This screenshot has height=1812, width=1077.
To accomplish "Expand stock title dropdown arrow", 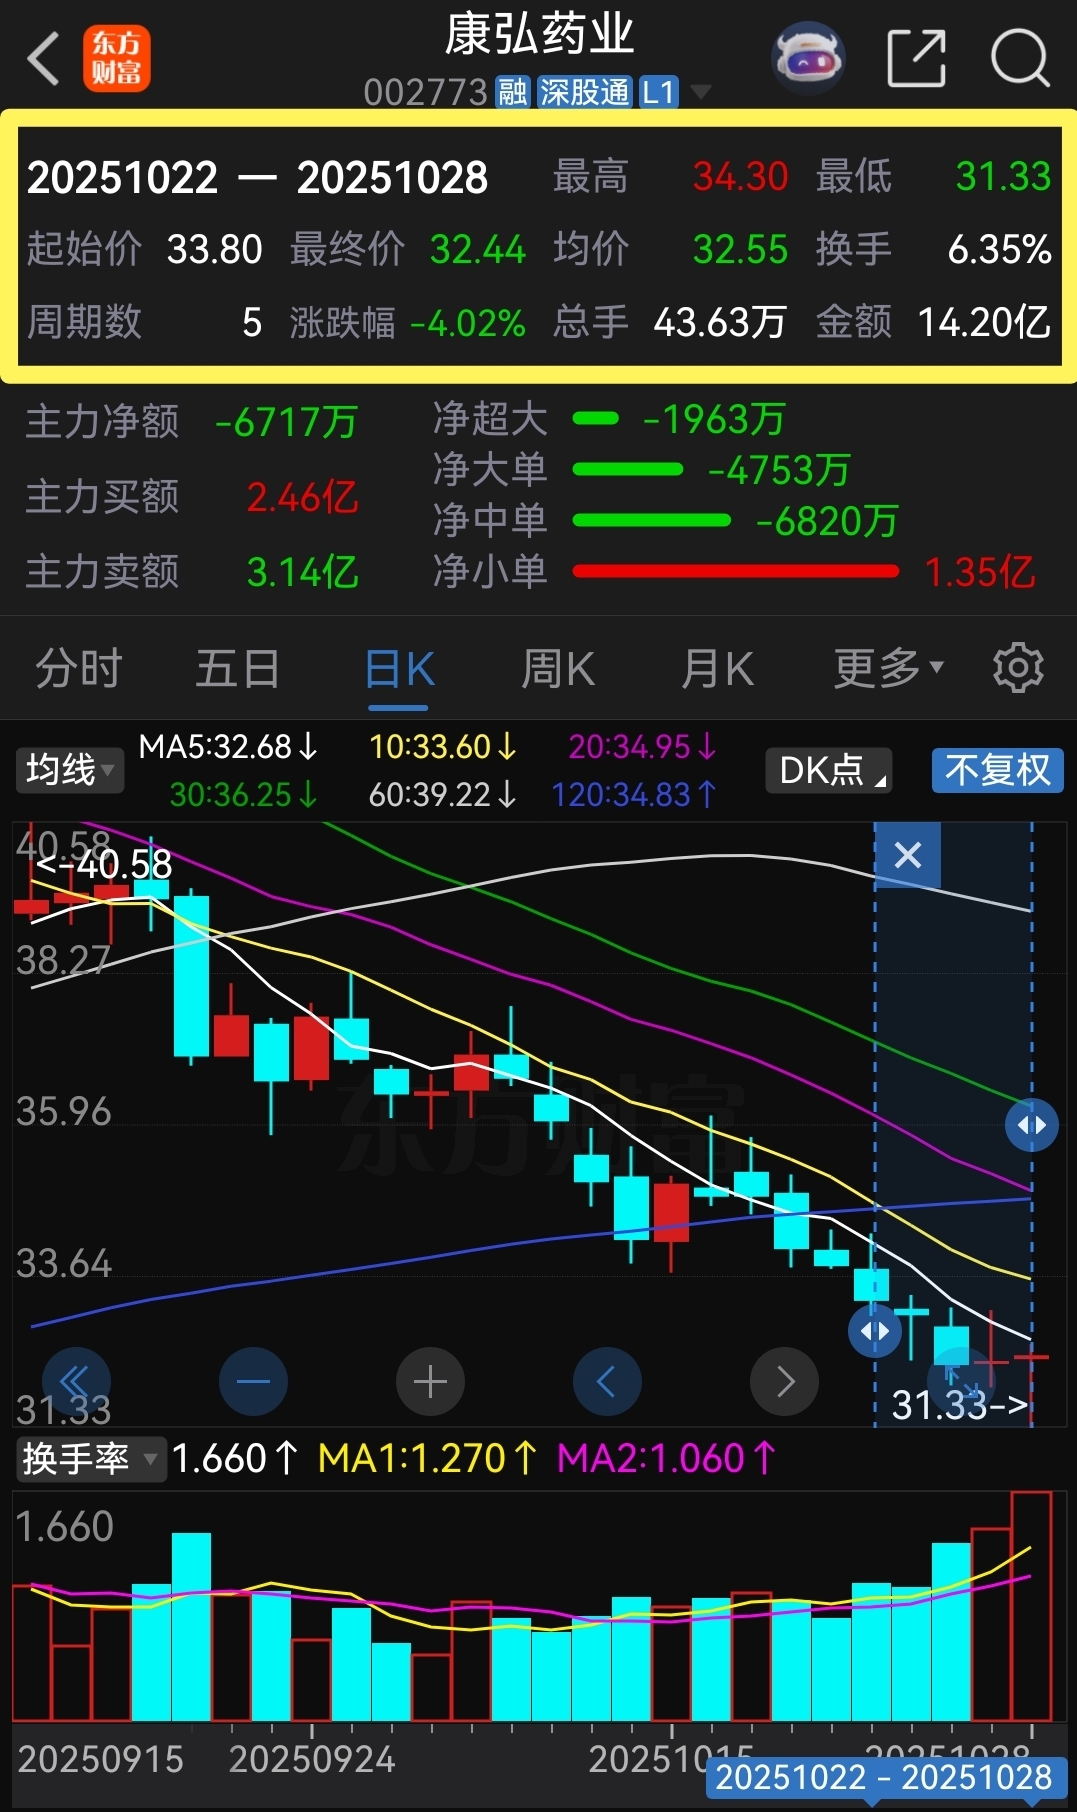I will point(700,92).
